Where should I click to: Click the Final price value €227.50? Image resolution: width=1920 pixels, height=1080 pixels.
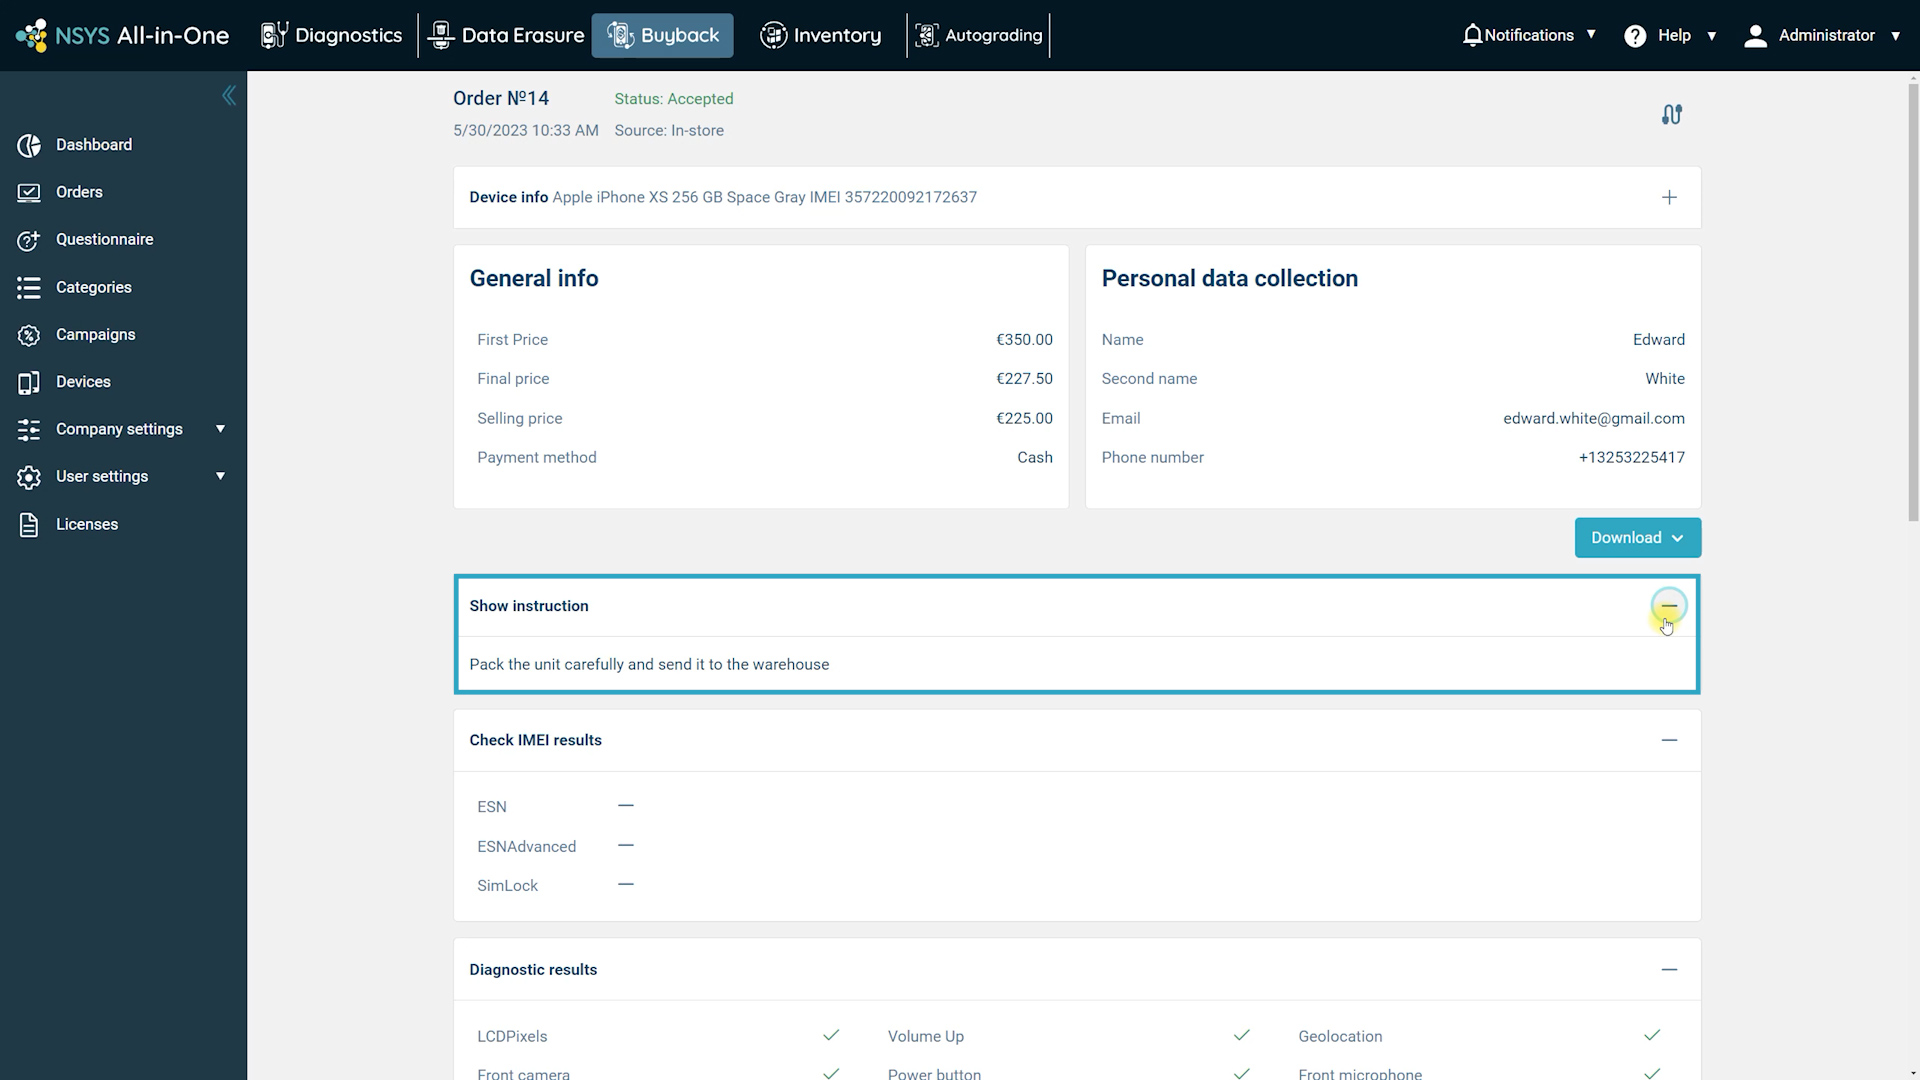tap(1024, 379)
